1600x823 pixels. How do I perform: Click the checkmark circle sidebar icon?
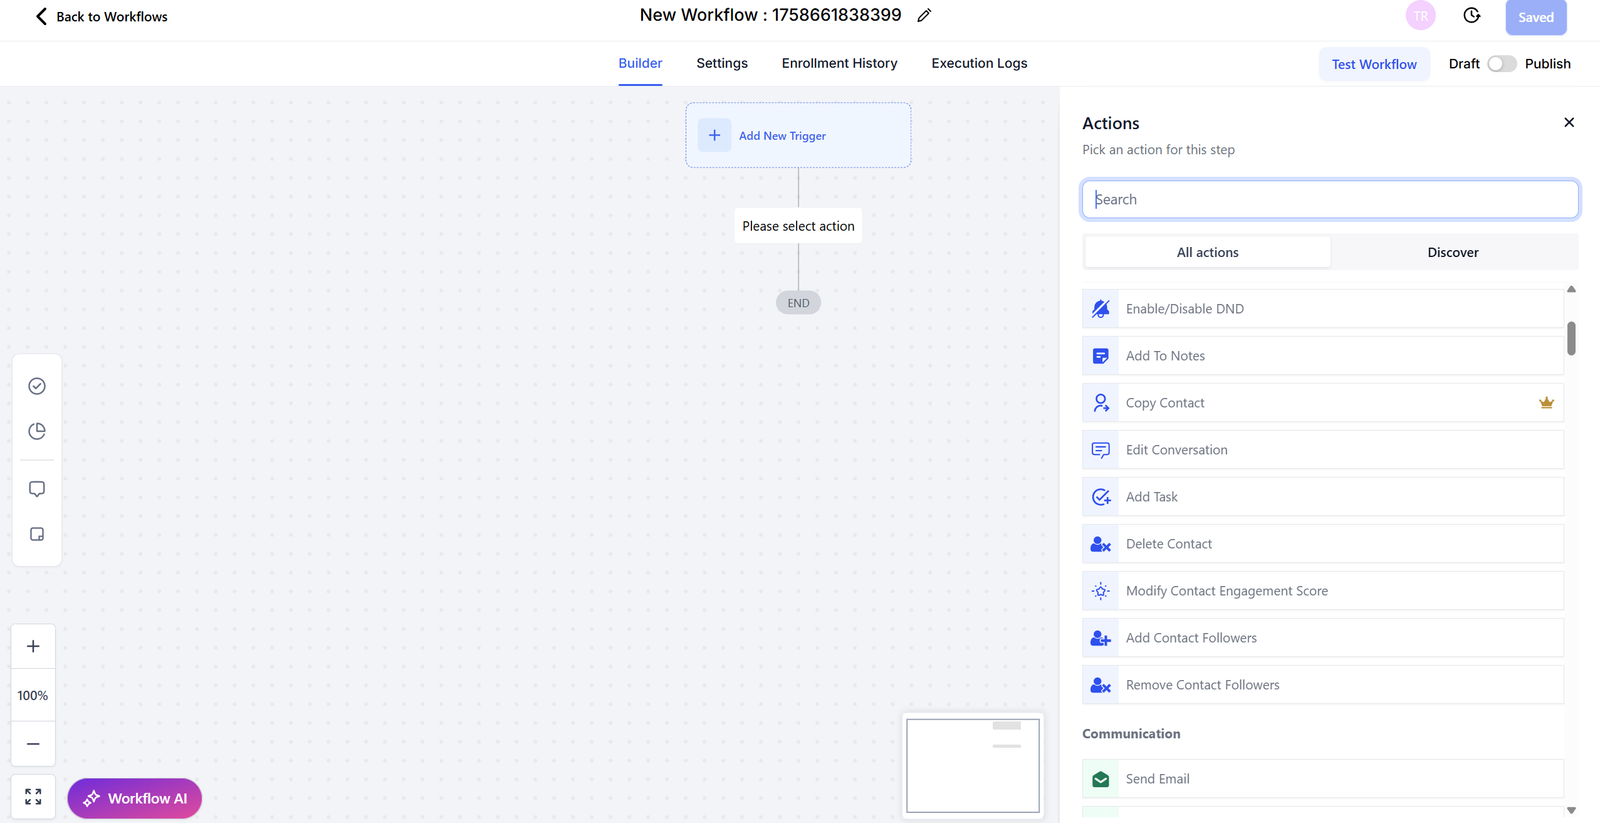tap(37, 386)
